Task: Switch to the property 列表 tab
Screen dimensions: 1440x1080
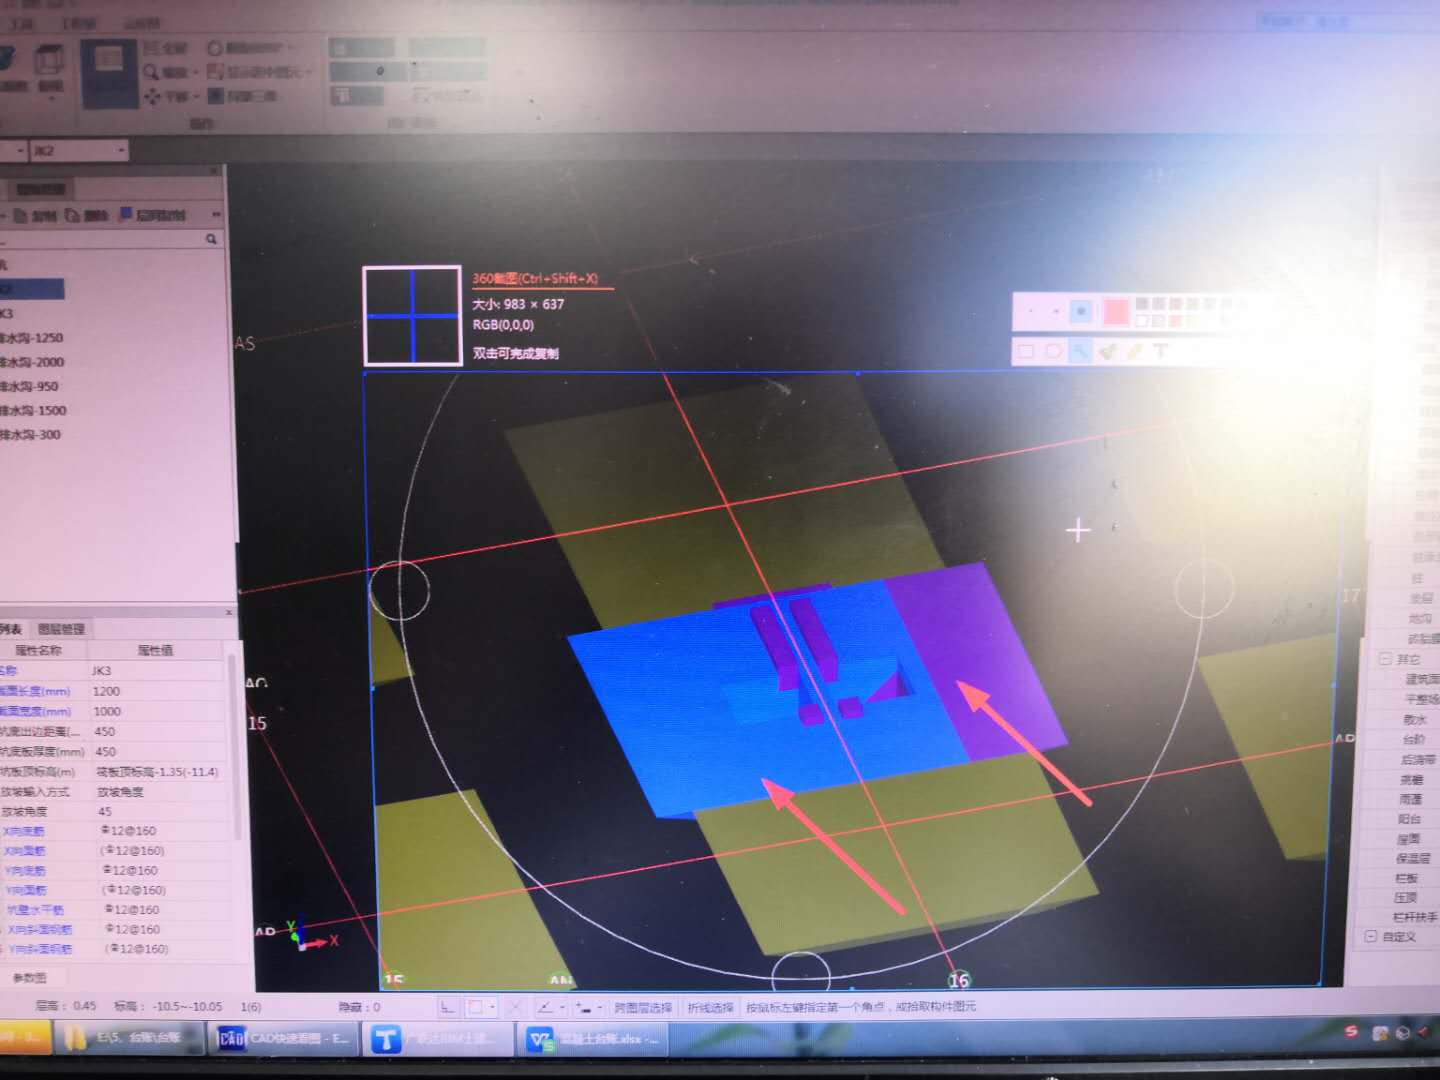Action: click(x=11, y=629)
